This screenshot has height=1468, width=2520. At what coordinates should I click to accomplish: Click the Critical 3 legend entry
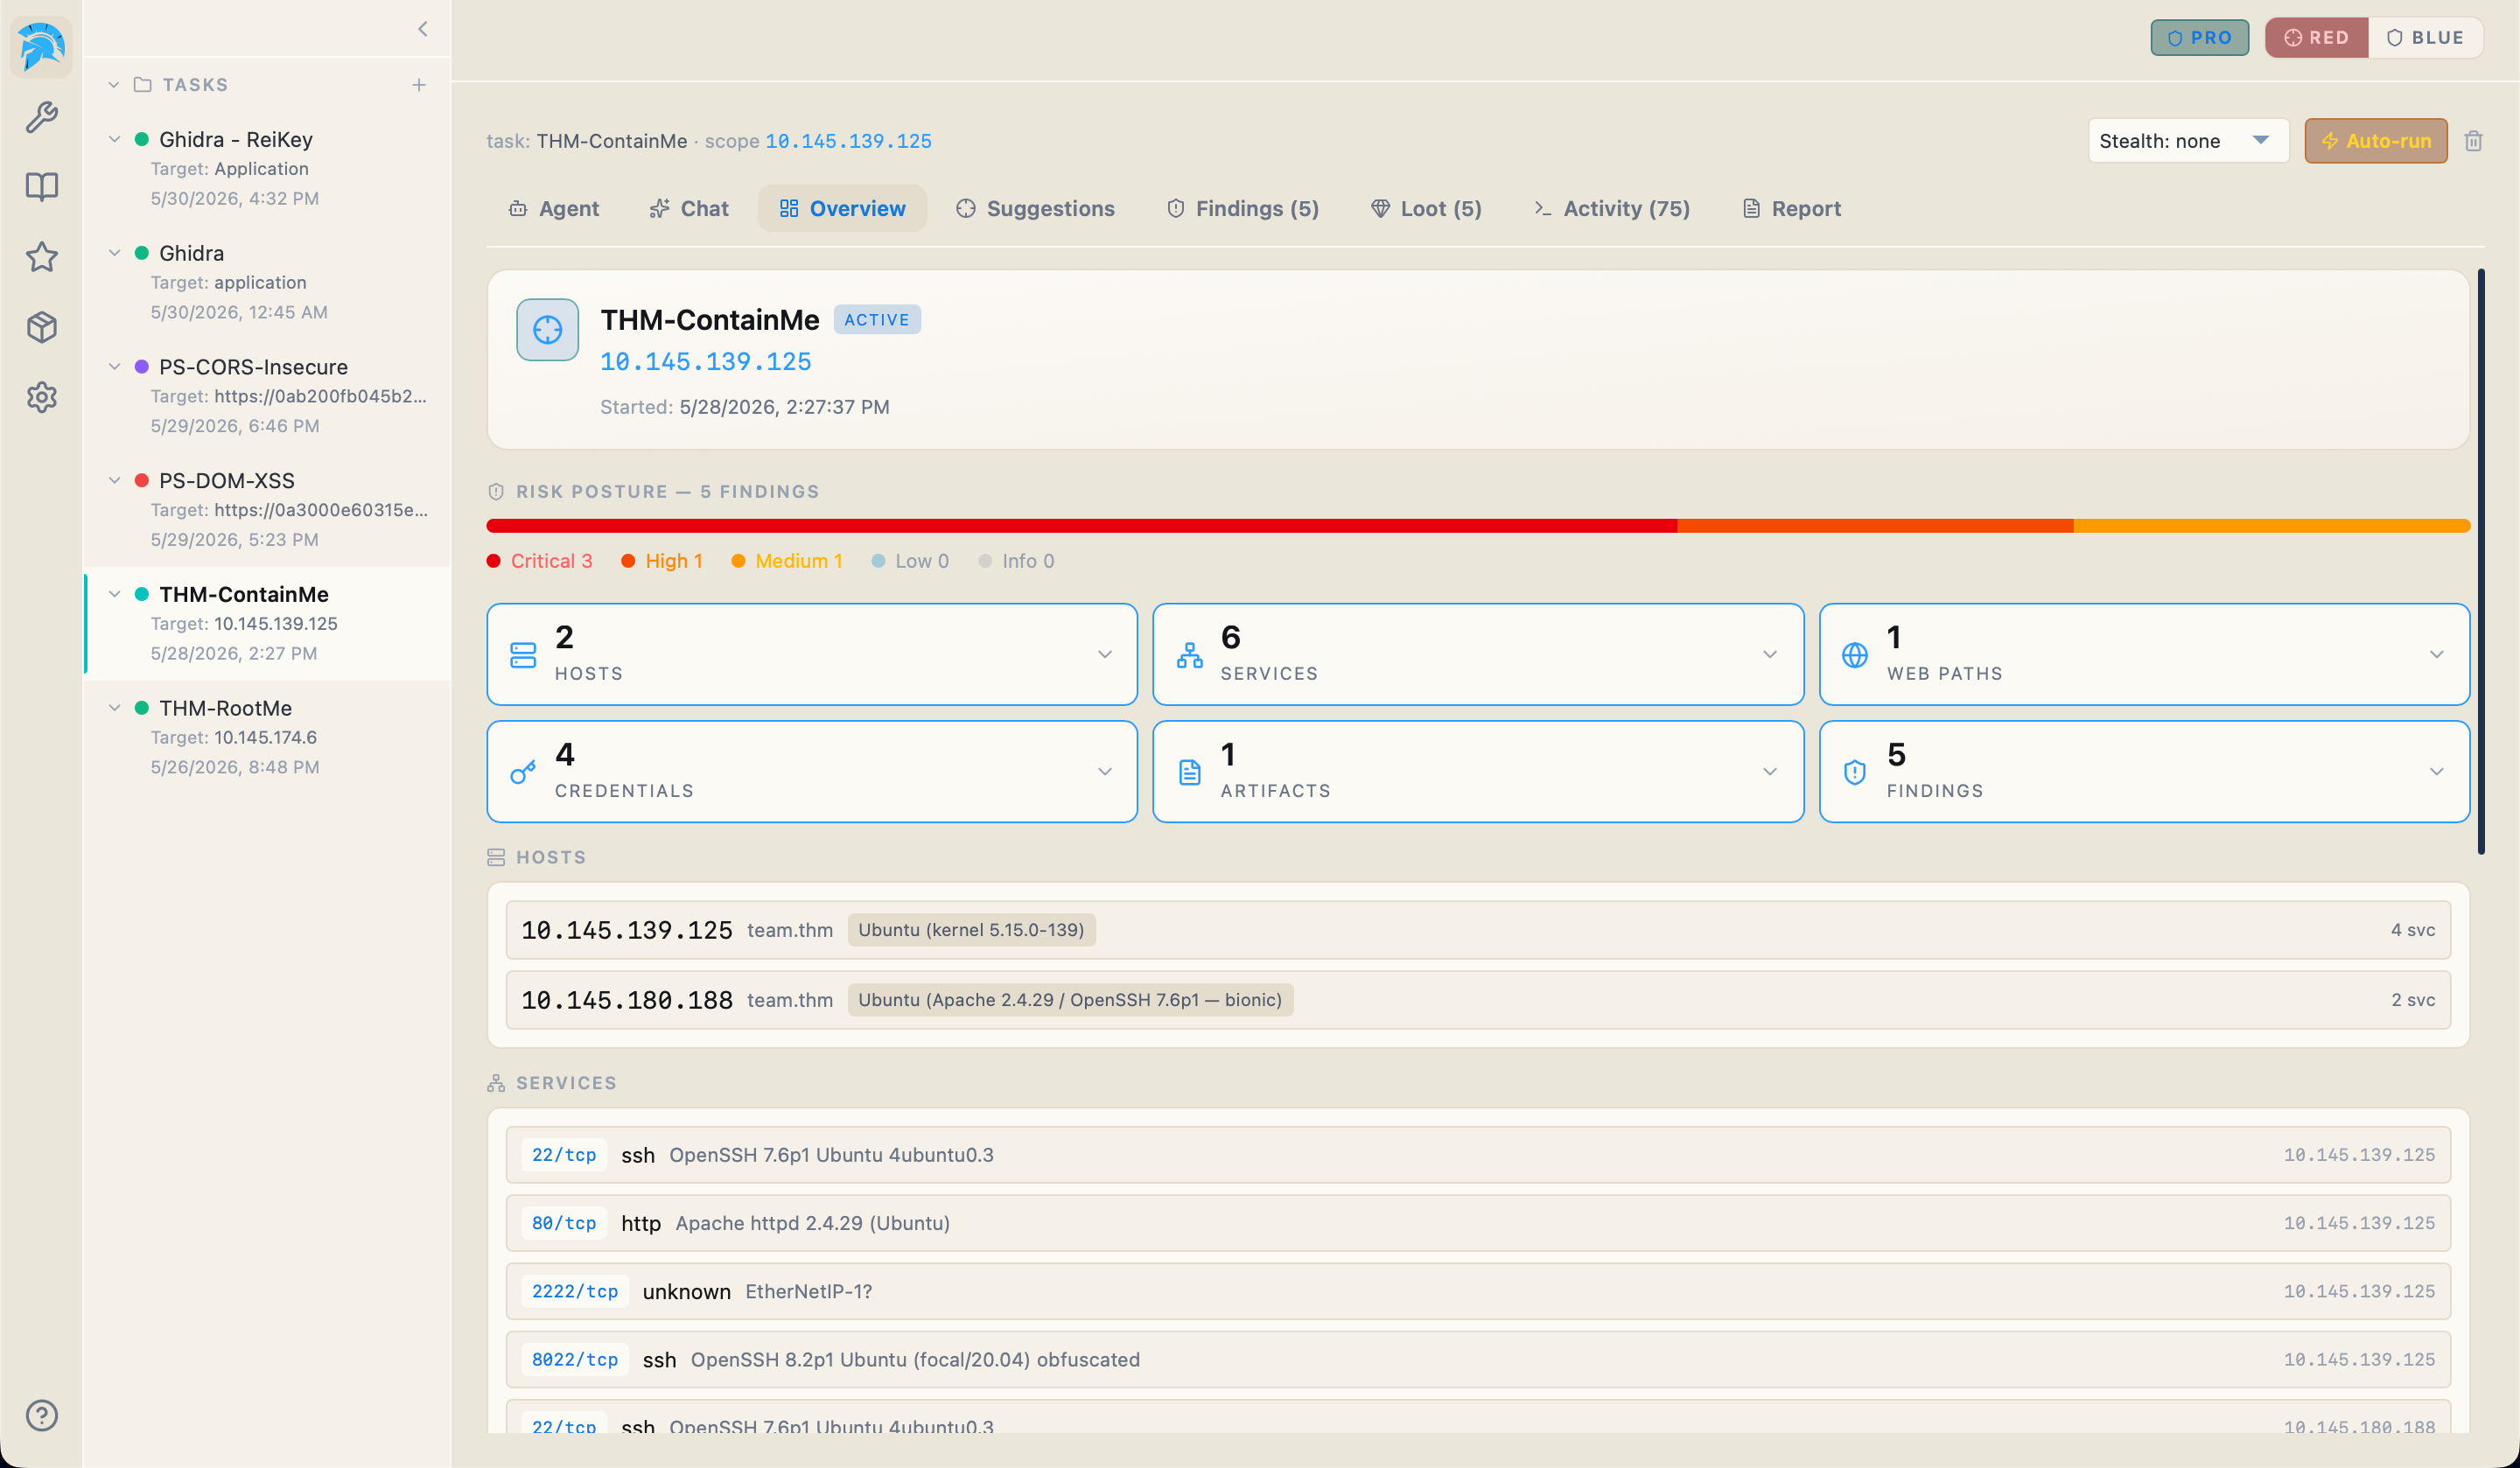539,561
